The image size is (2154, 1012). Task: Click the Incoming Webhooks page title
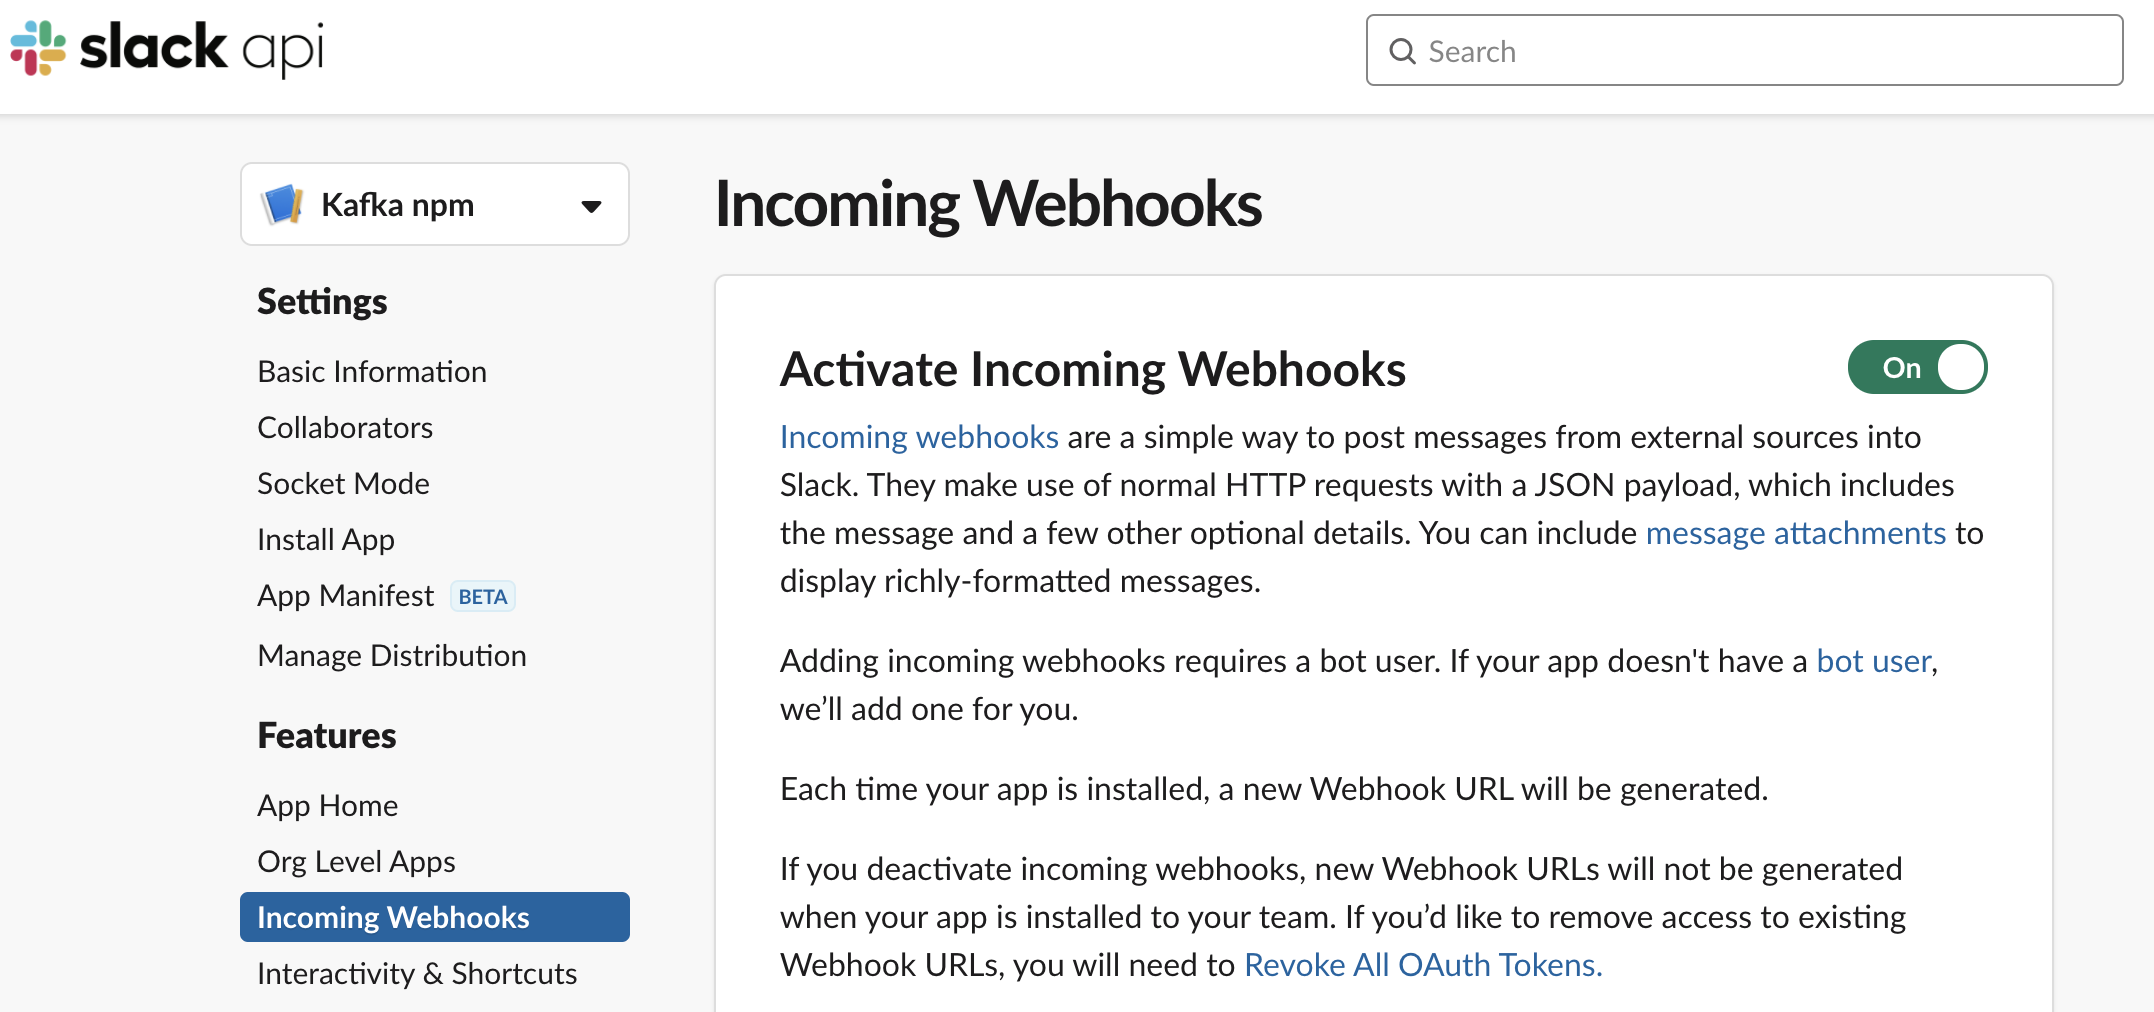(988, 204)
